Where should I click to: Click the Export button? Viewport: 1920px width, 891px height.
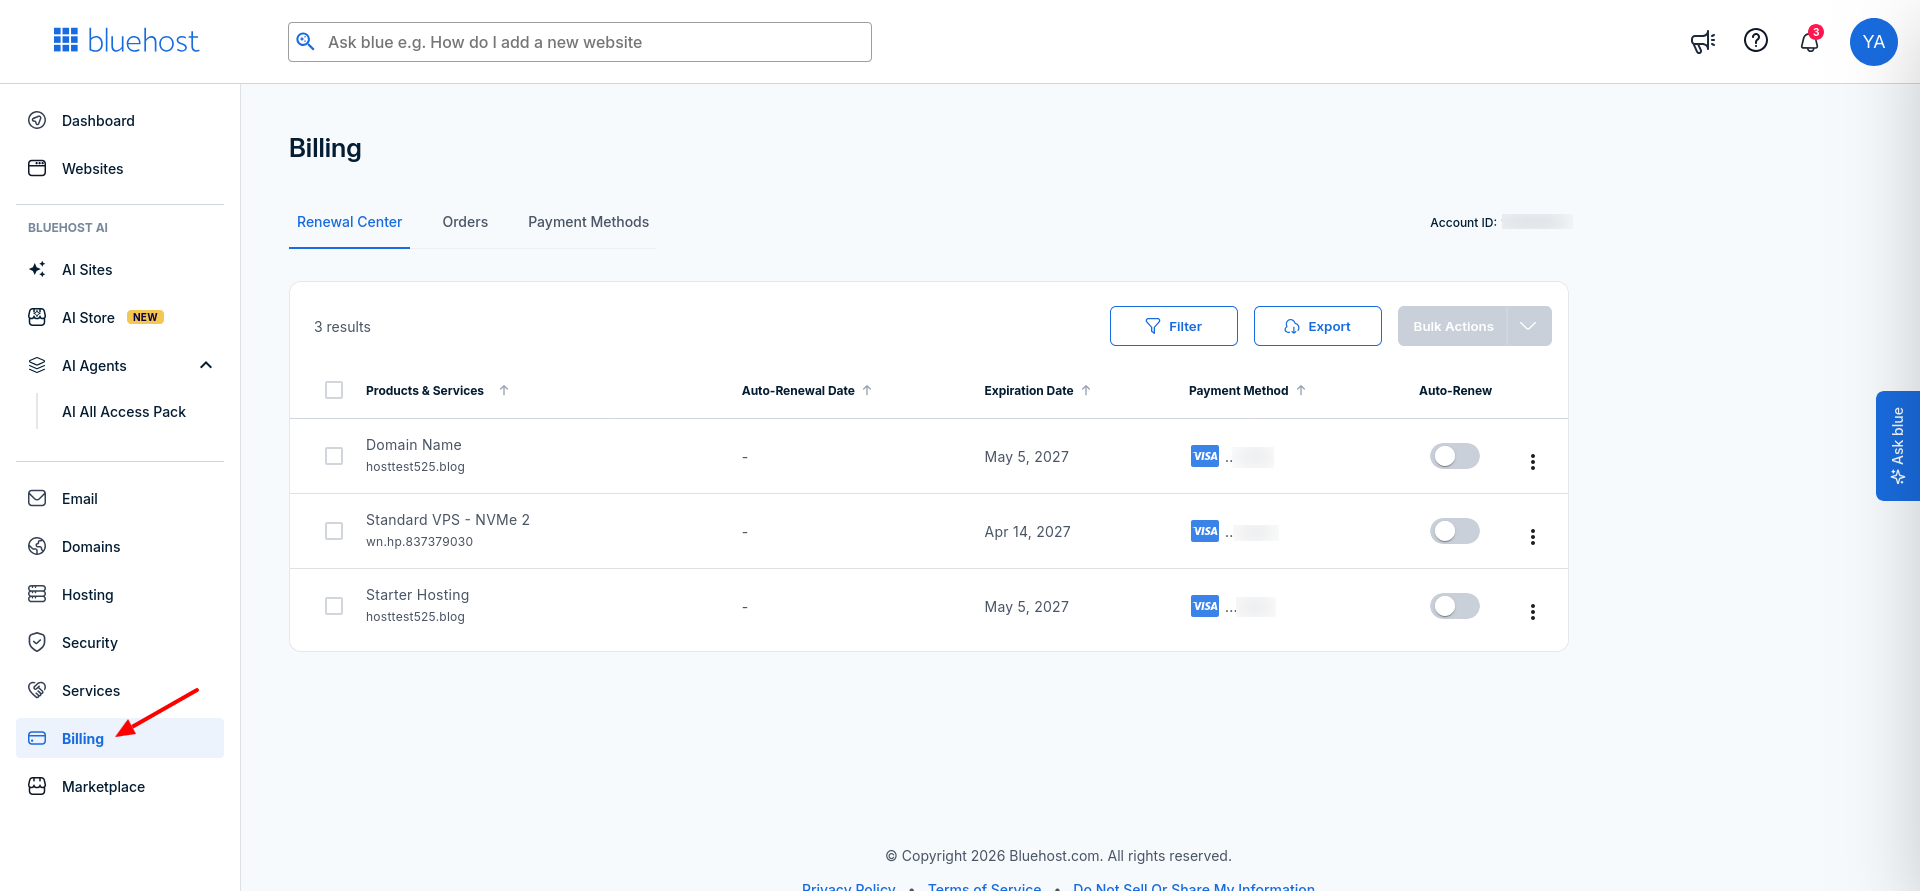pos(1318,326)
